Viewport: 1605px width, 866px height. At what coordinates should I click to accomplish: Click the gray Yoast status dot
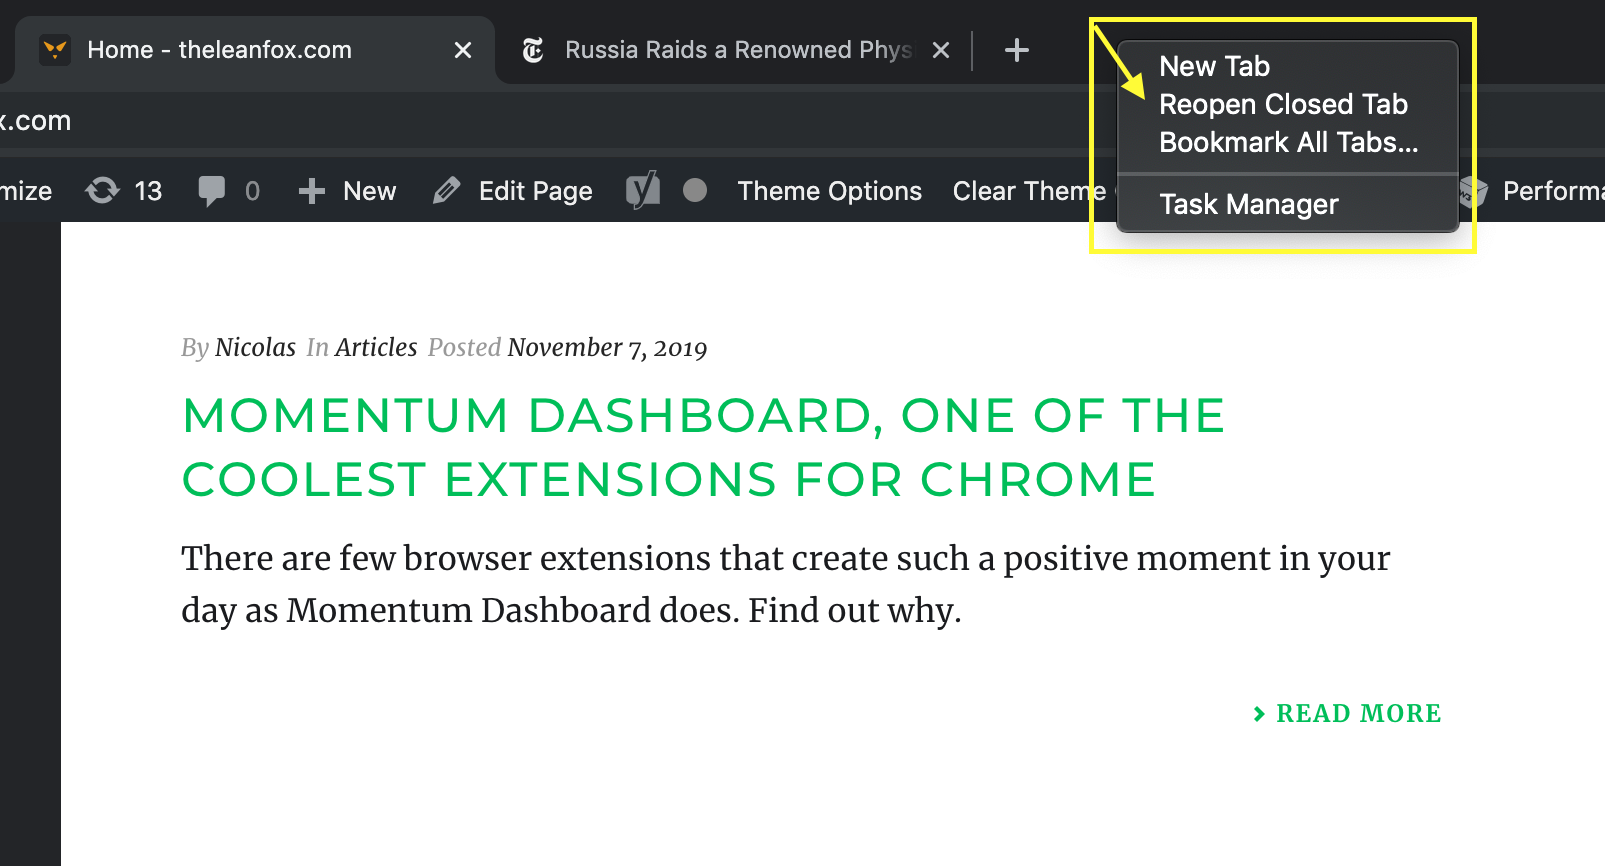(x=695, y=190)
